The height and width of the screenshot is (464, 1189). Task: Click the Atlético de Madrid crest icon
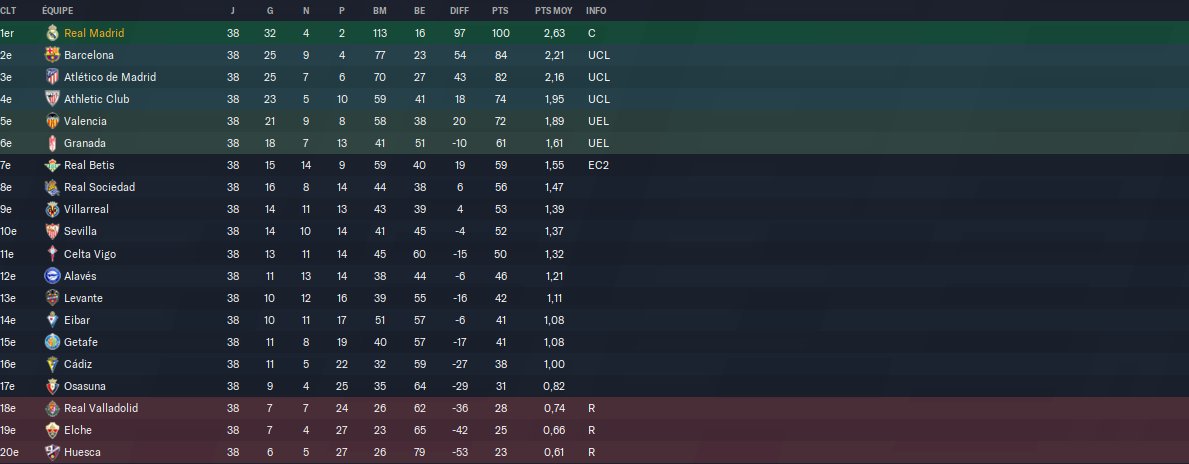(52, 77)
